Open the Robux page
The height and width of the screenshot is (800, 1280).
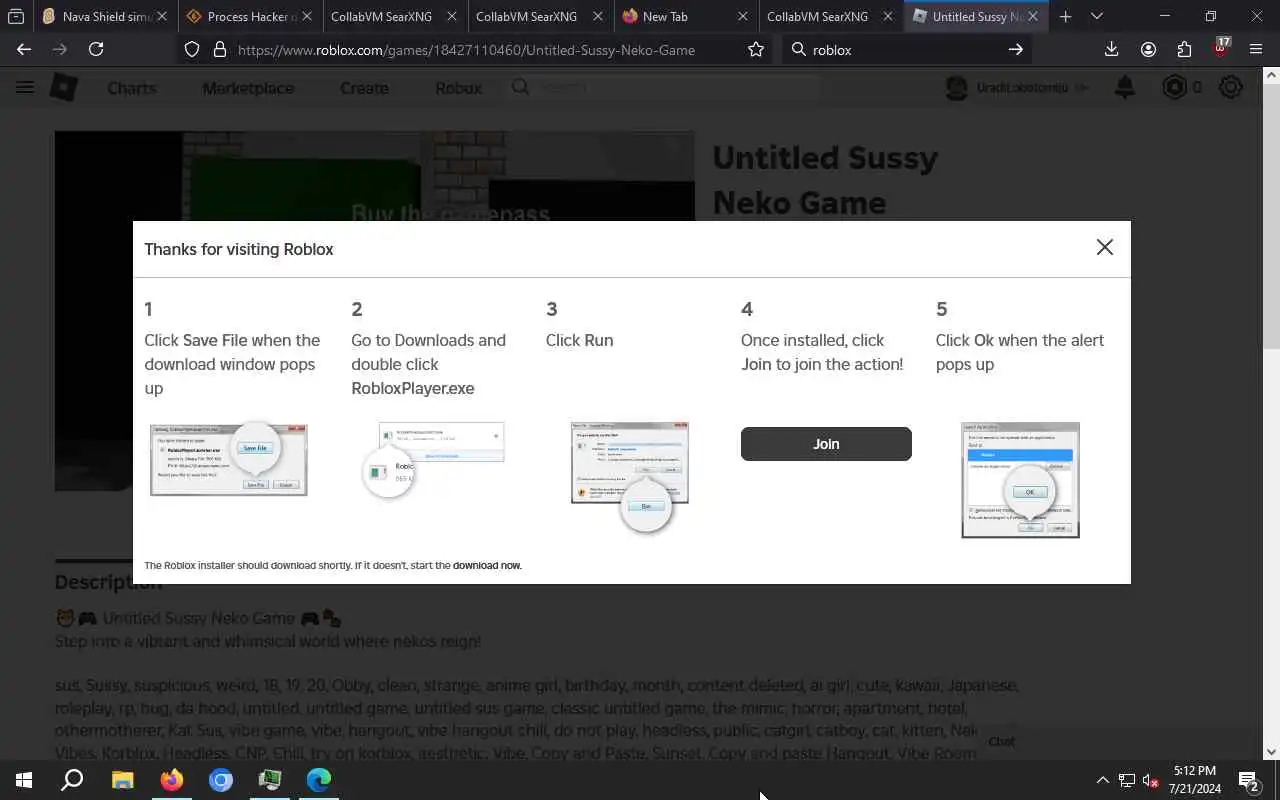(458, 88)
